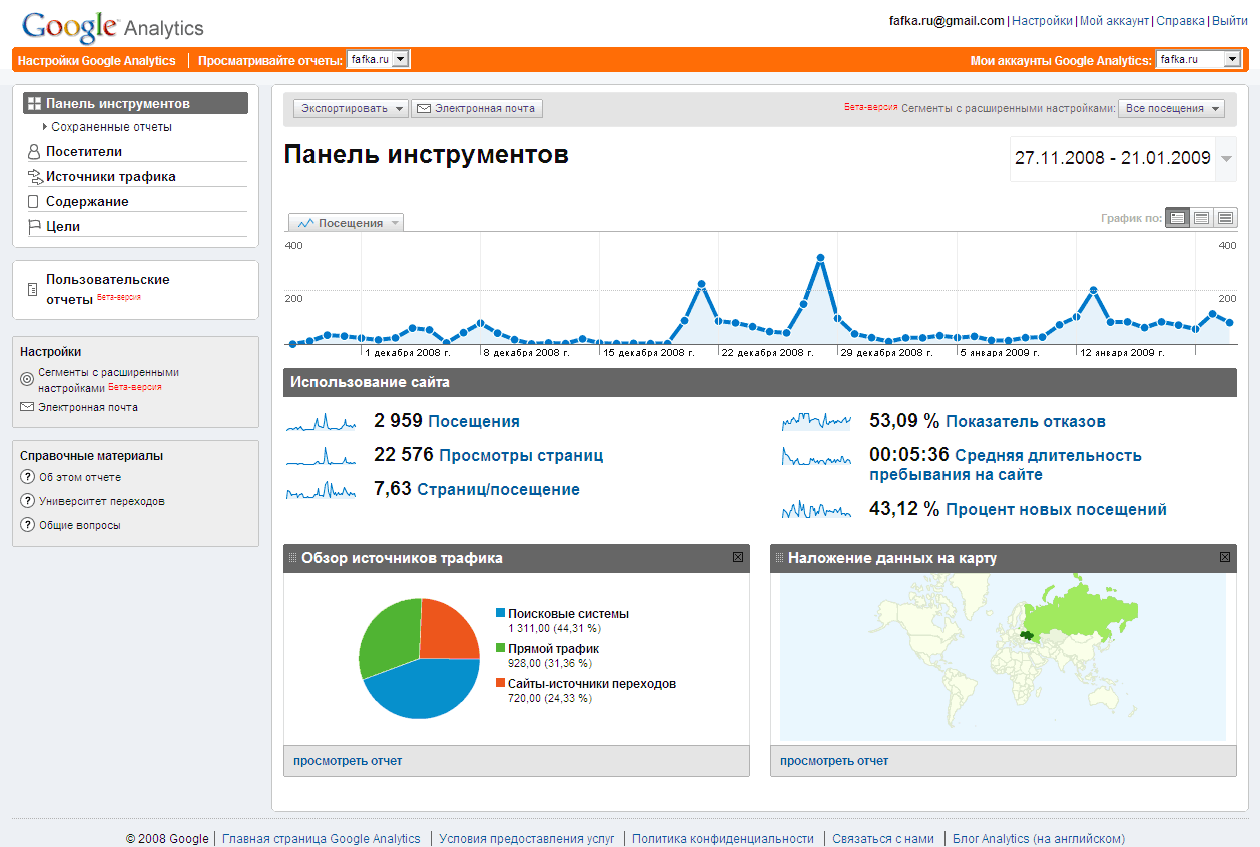The width and height of the screenshot is (1260, 847).
Task: Click the blue pie chart slice
Action: [x=422, y=690]
